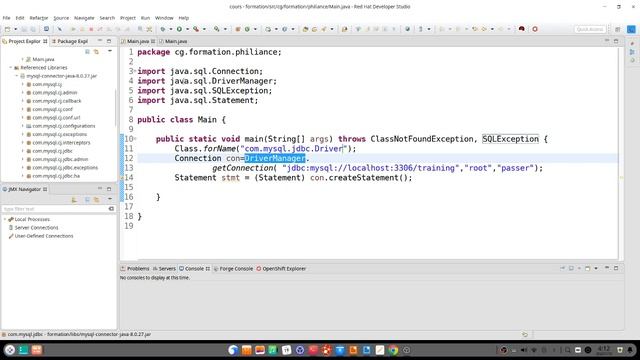Click the New file toolbar icon

7,29
